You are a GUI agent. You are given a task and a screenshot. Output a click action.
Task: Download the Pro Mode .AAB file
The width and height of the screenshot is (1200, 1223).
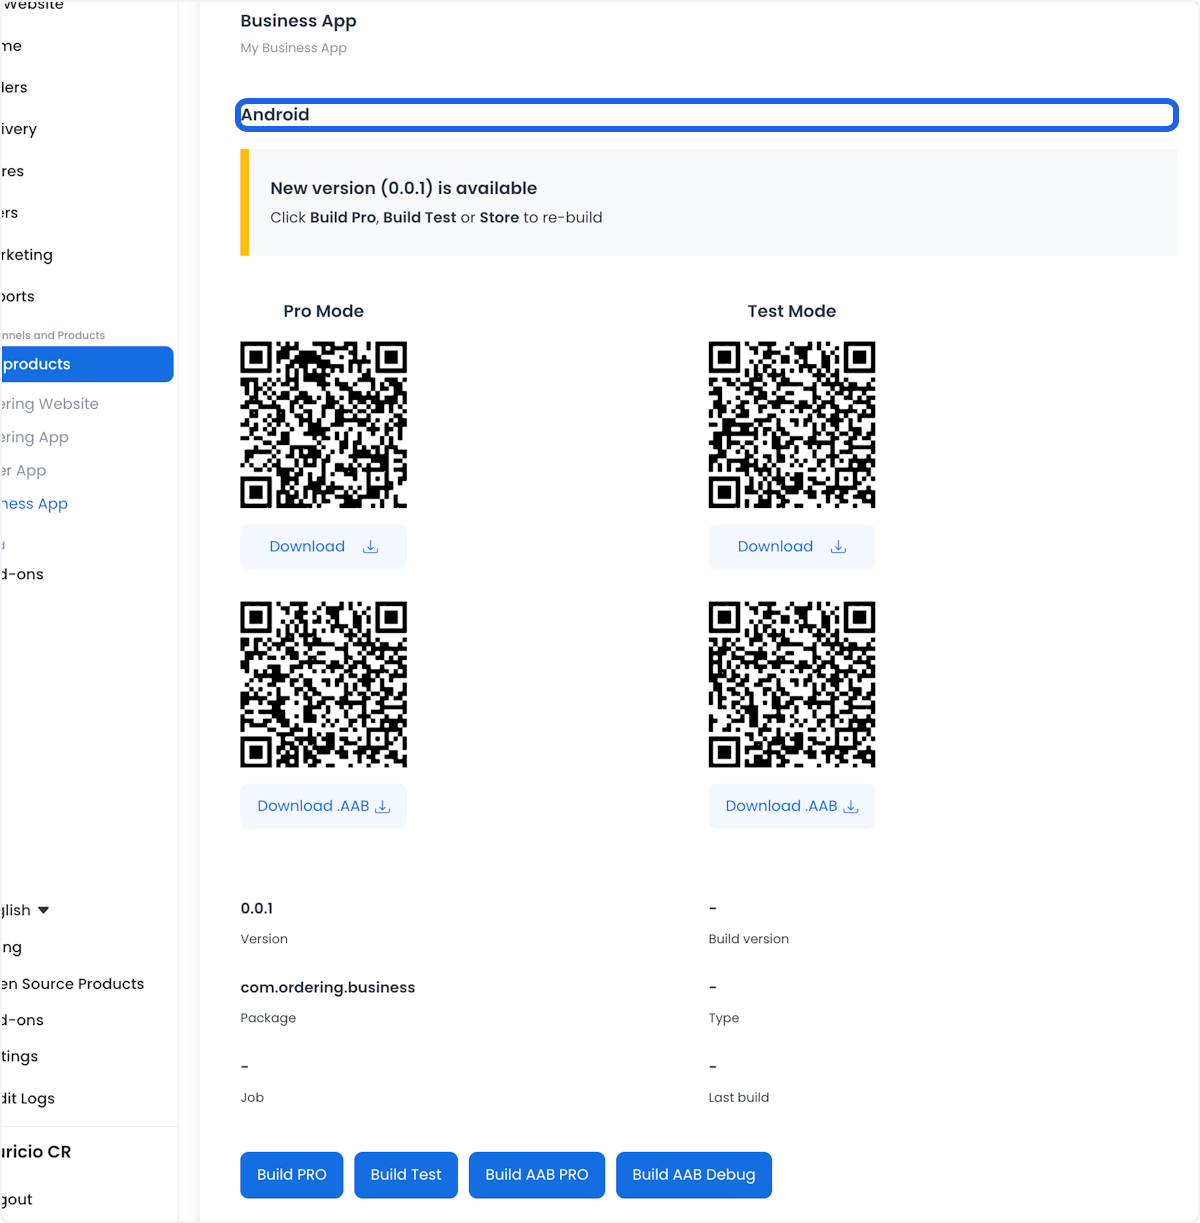coord(323,806)
